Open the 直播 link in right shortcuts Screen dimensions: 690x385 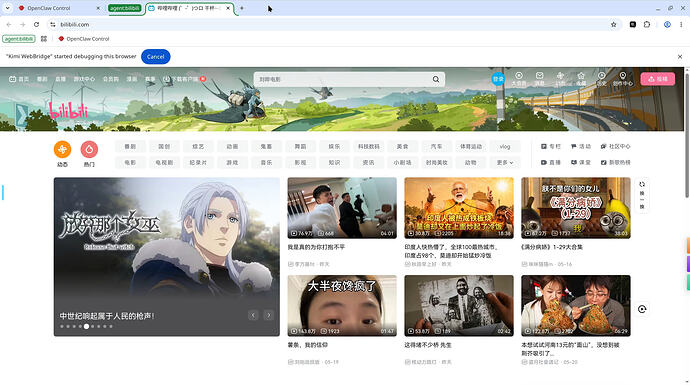point(551,162)
